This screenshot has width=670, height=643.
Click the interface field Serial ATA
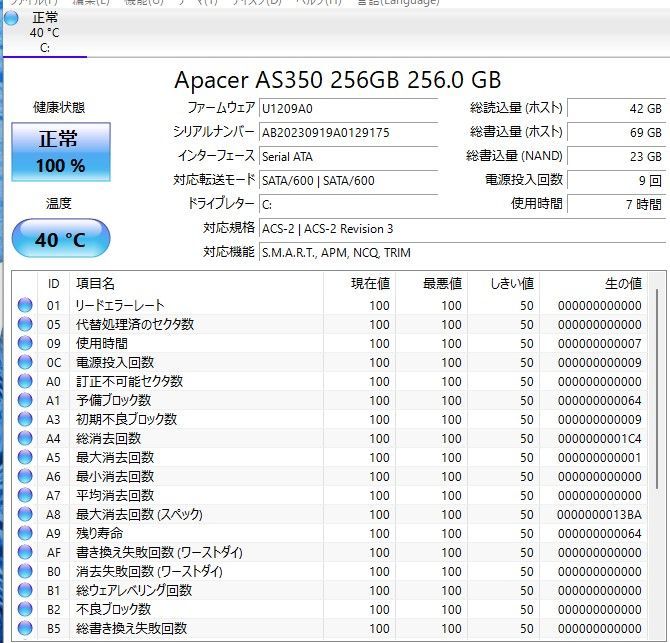click(x=348, y=156)
